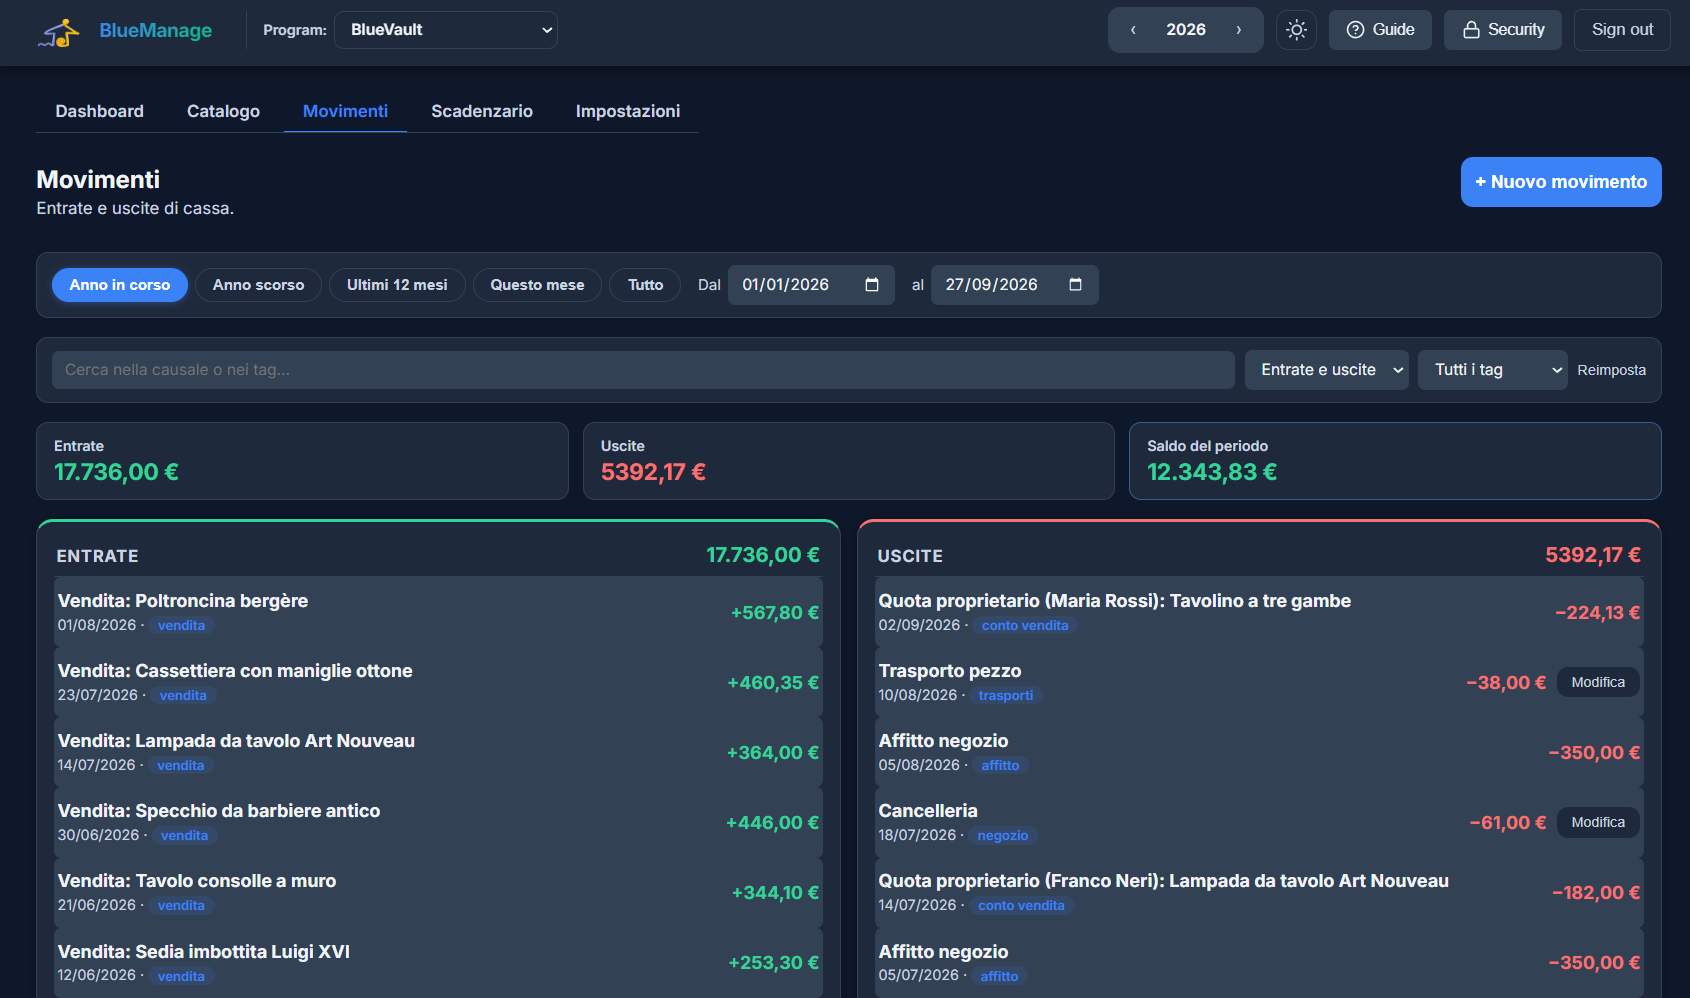Click the Nuovo movimento button
The height and width of the screenshot is (998, 1690).
[x=1561, y=182]
